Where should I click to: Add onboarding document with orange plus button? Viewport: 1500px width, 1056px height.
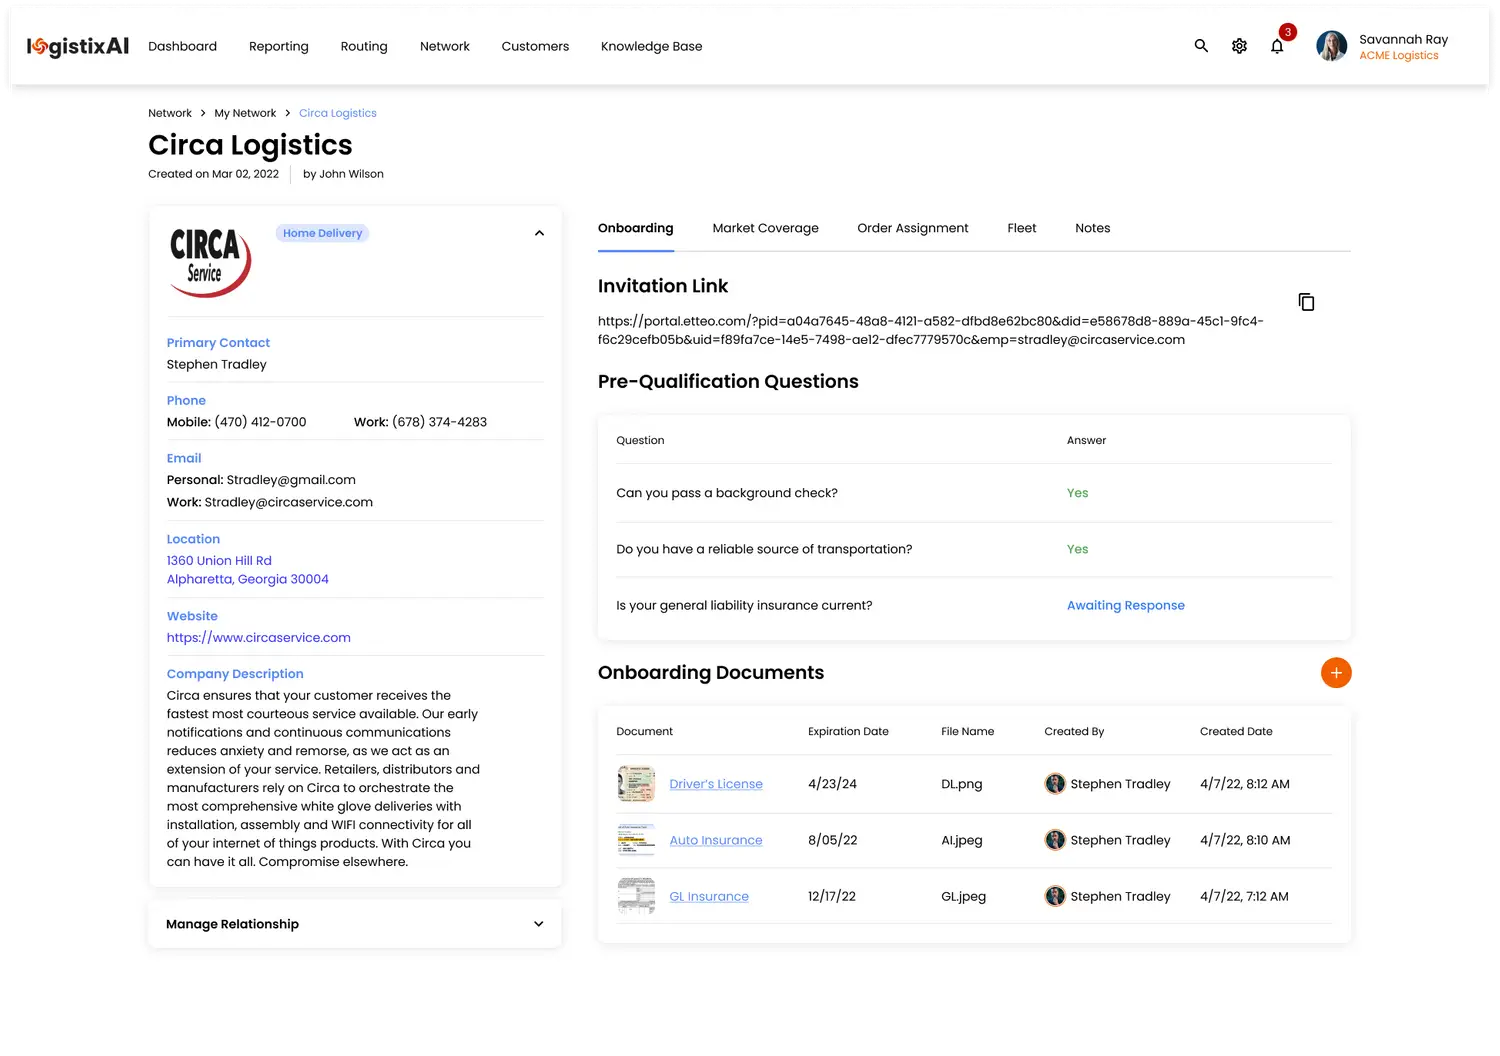(1336, 673)
